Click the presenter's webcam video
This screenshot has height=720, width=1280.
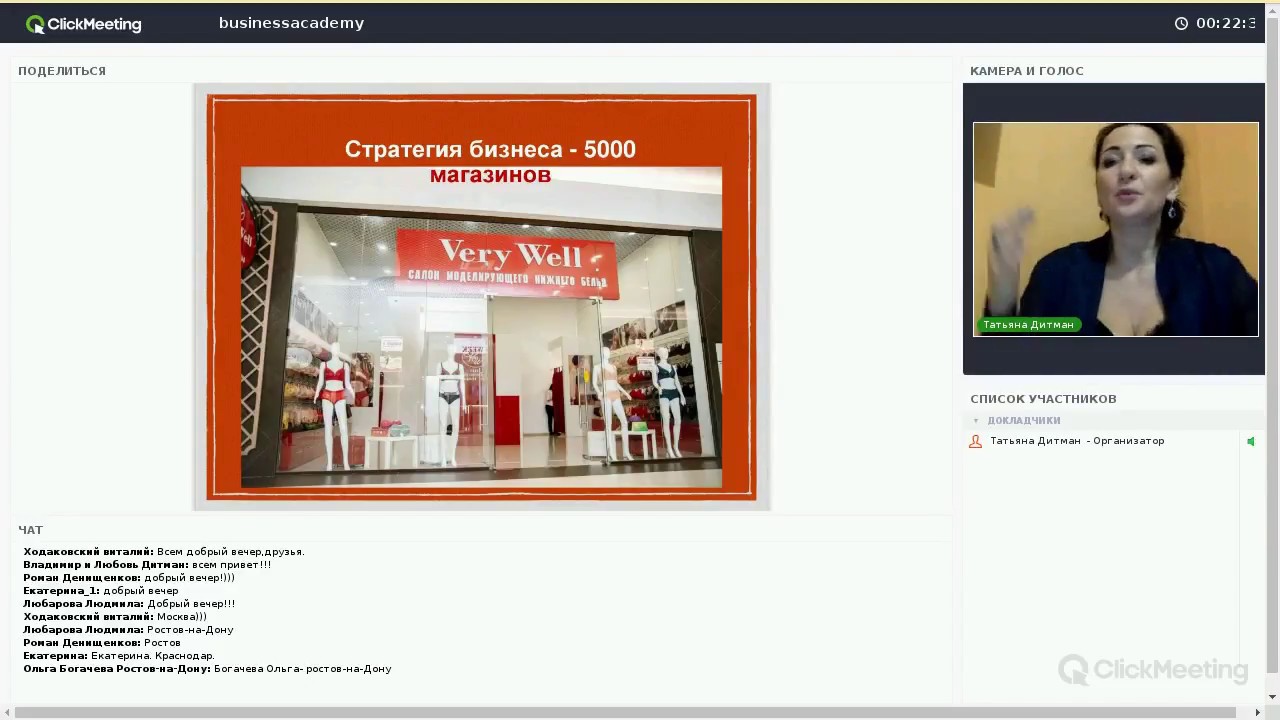[x=1116, y=229]
